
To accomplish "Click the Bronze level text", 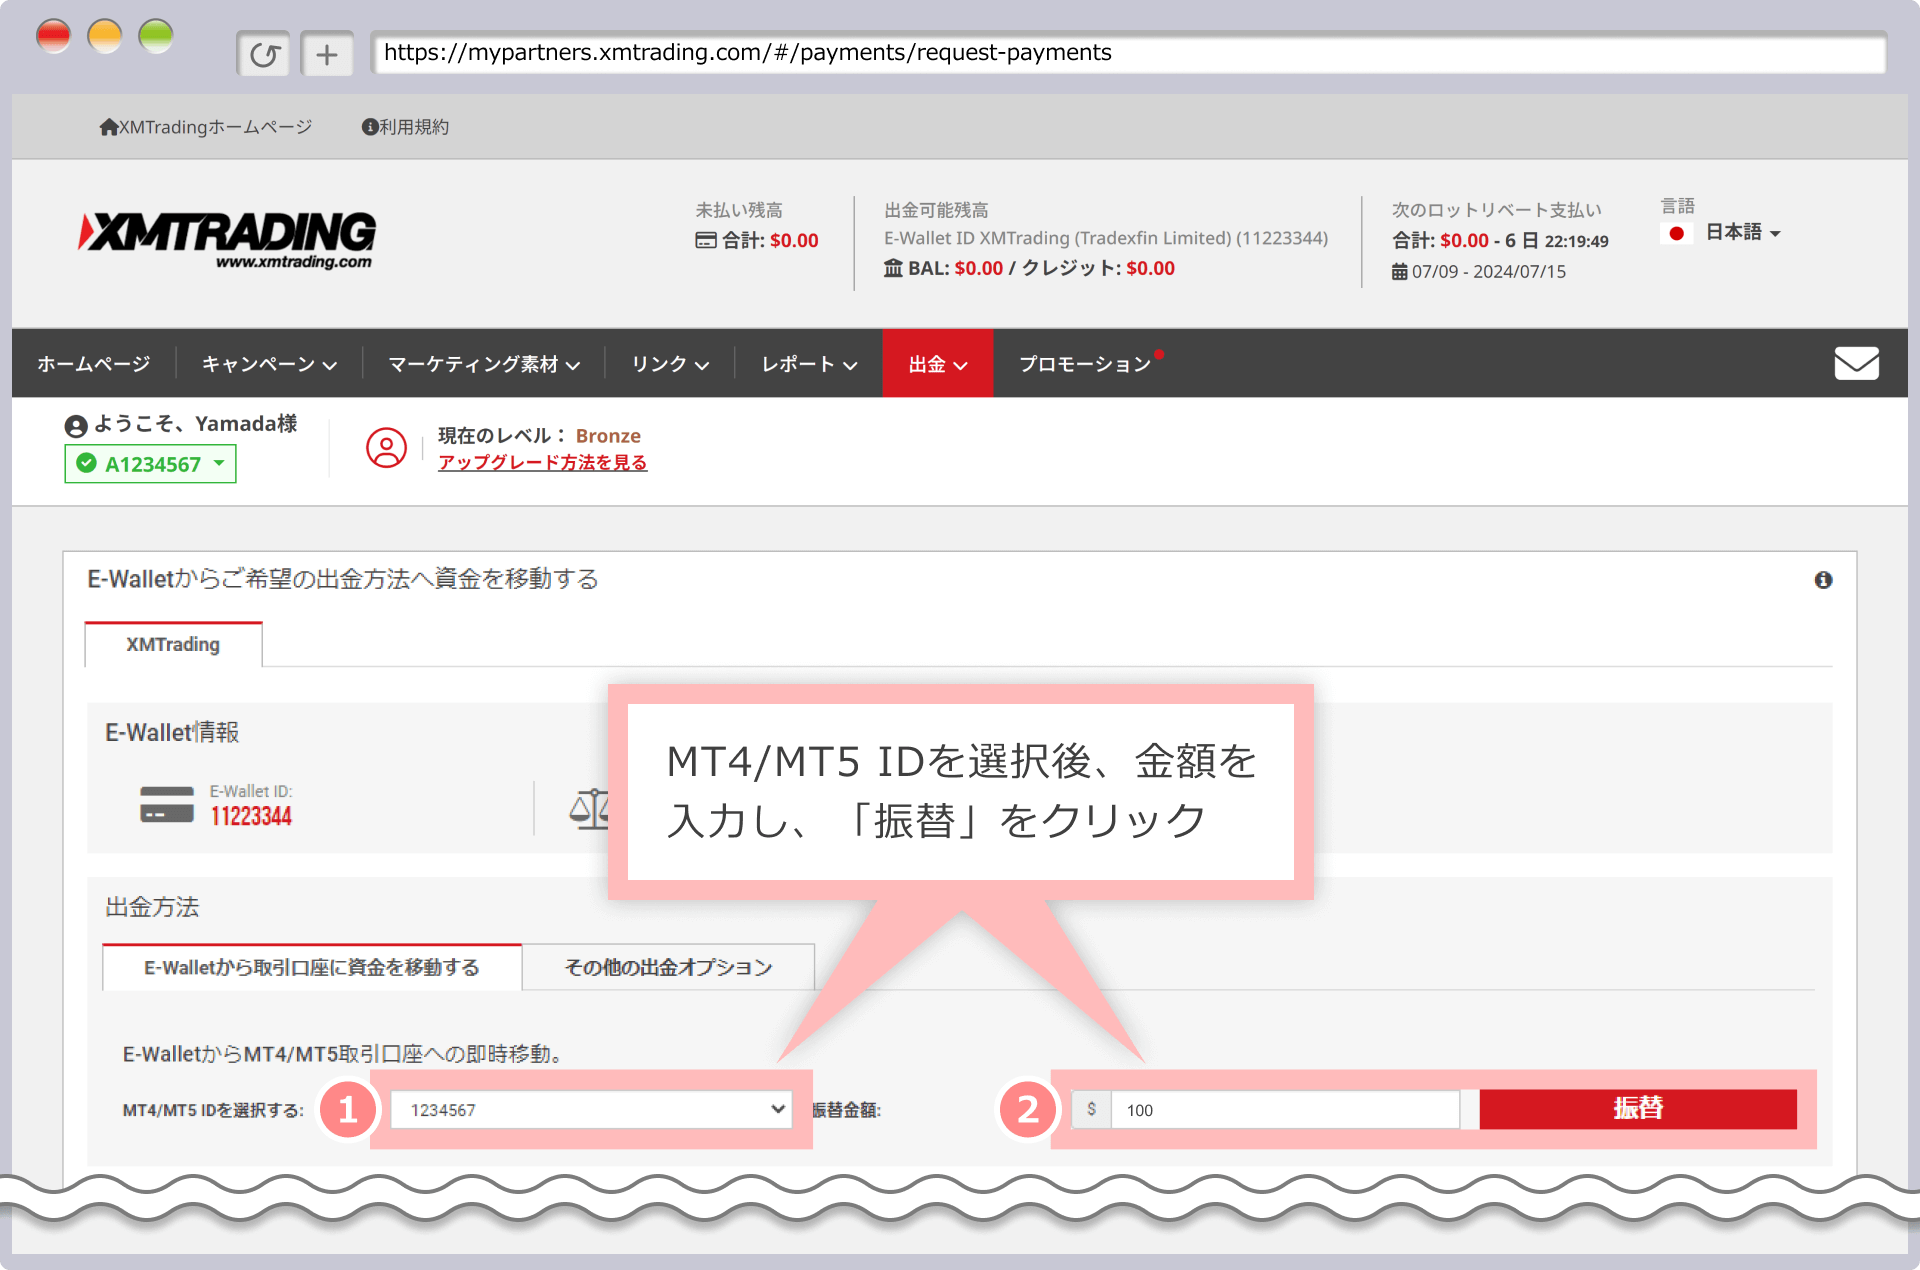I will pos(608,436).
